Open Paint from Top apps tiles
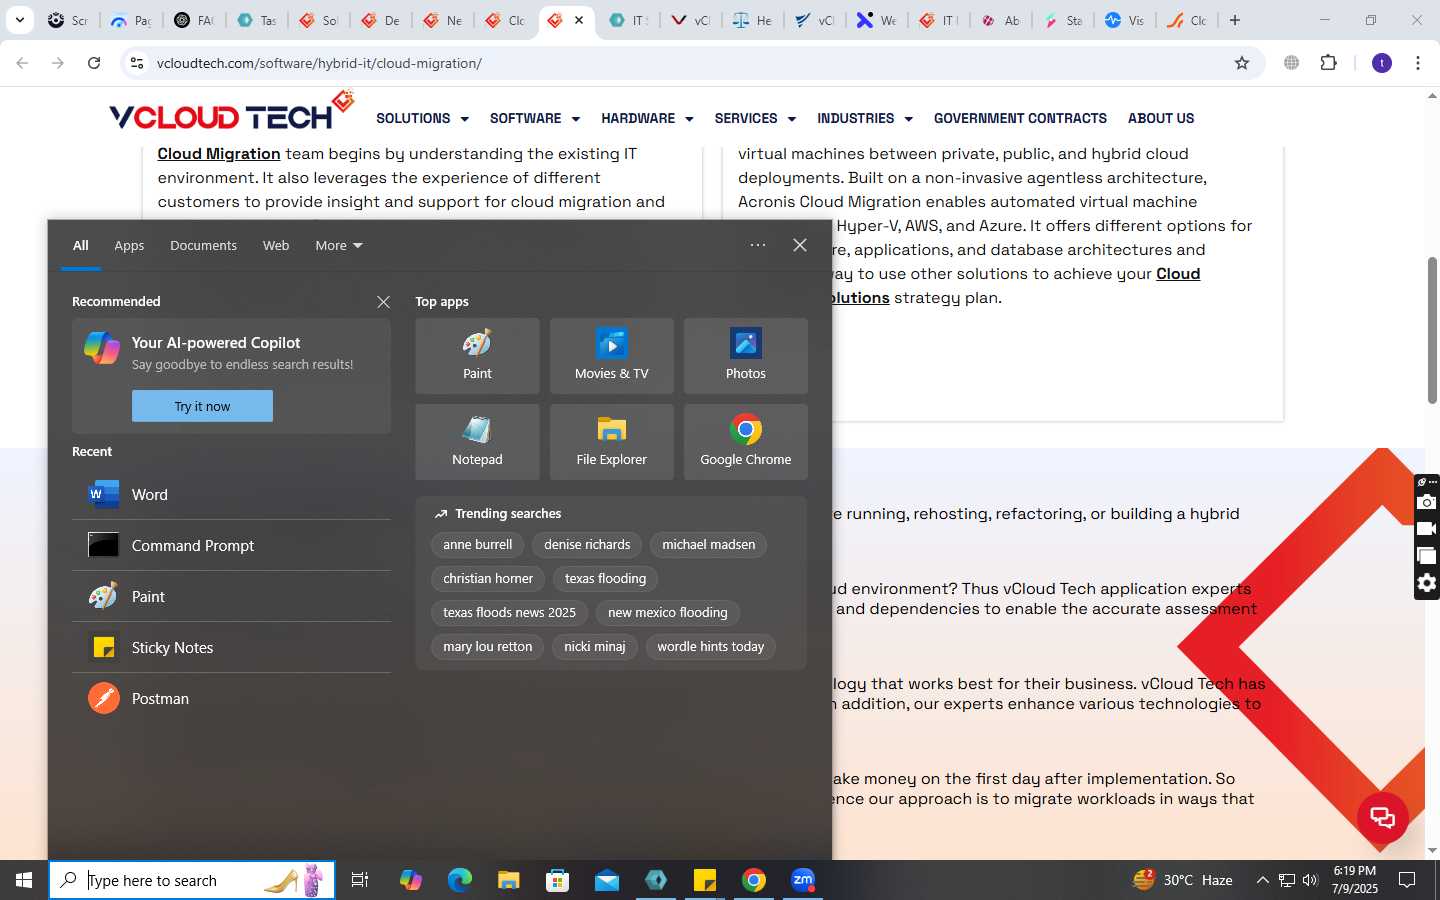 click(x=477, y=356)
